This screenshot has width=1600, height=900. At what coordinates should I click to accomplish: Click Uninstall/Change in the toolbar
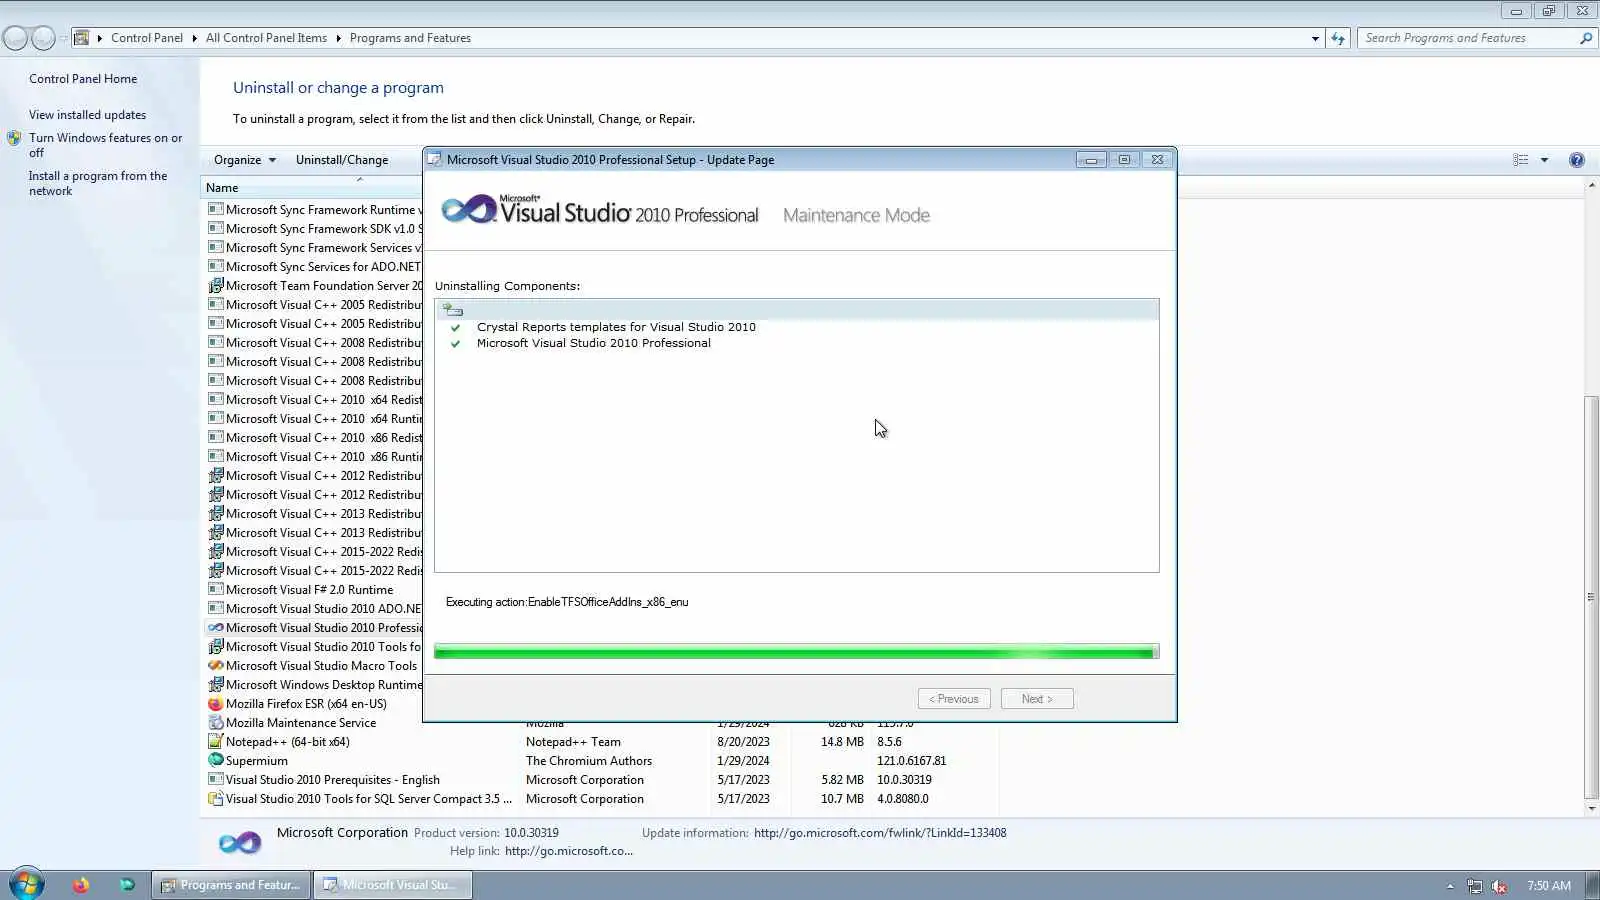click(x=342, y=160)
